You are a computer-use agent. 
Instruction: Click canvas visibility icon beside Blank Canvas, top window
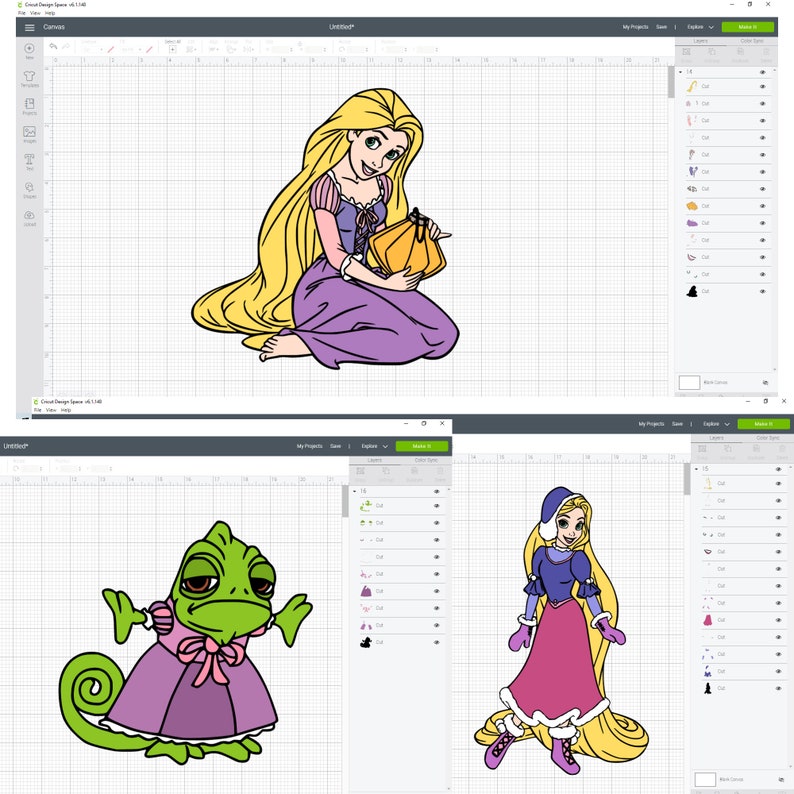pos(765,382)
